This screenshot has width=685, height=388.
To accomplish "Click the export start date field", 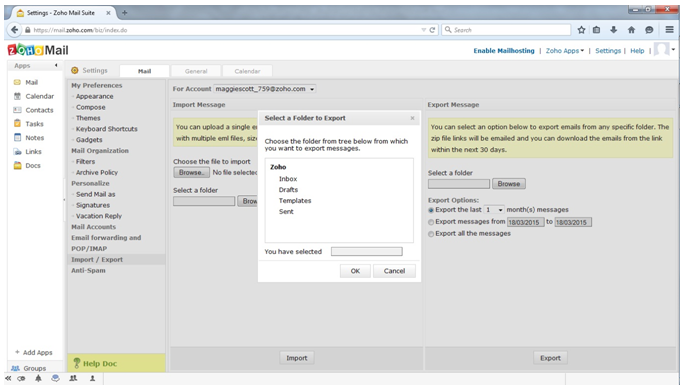I will [x=526, y=222].
